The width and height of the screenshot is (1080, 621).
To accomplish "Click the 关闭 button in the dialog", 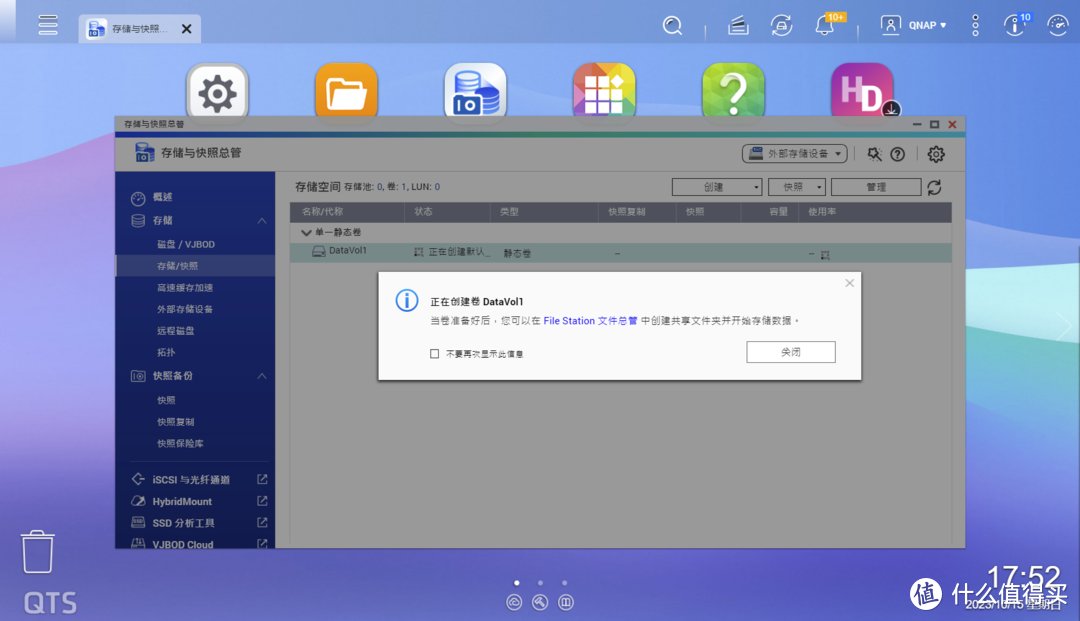I will click(791, 352).
